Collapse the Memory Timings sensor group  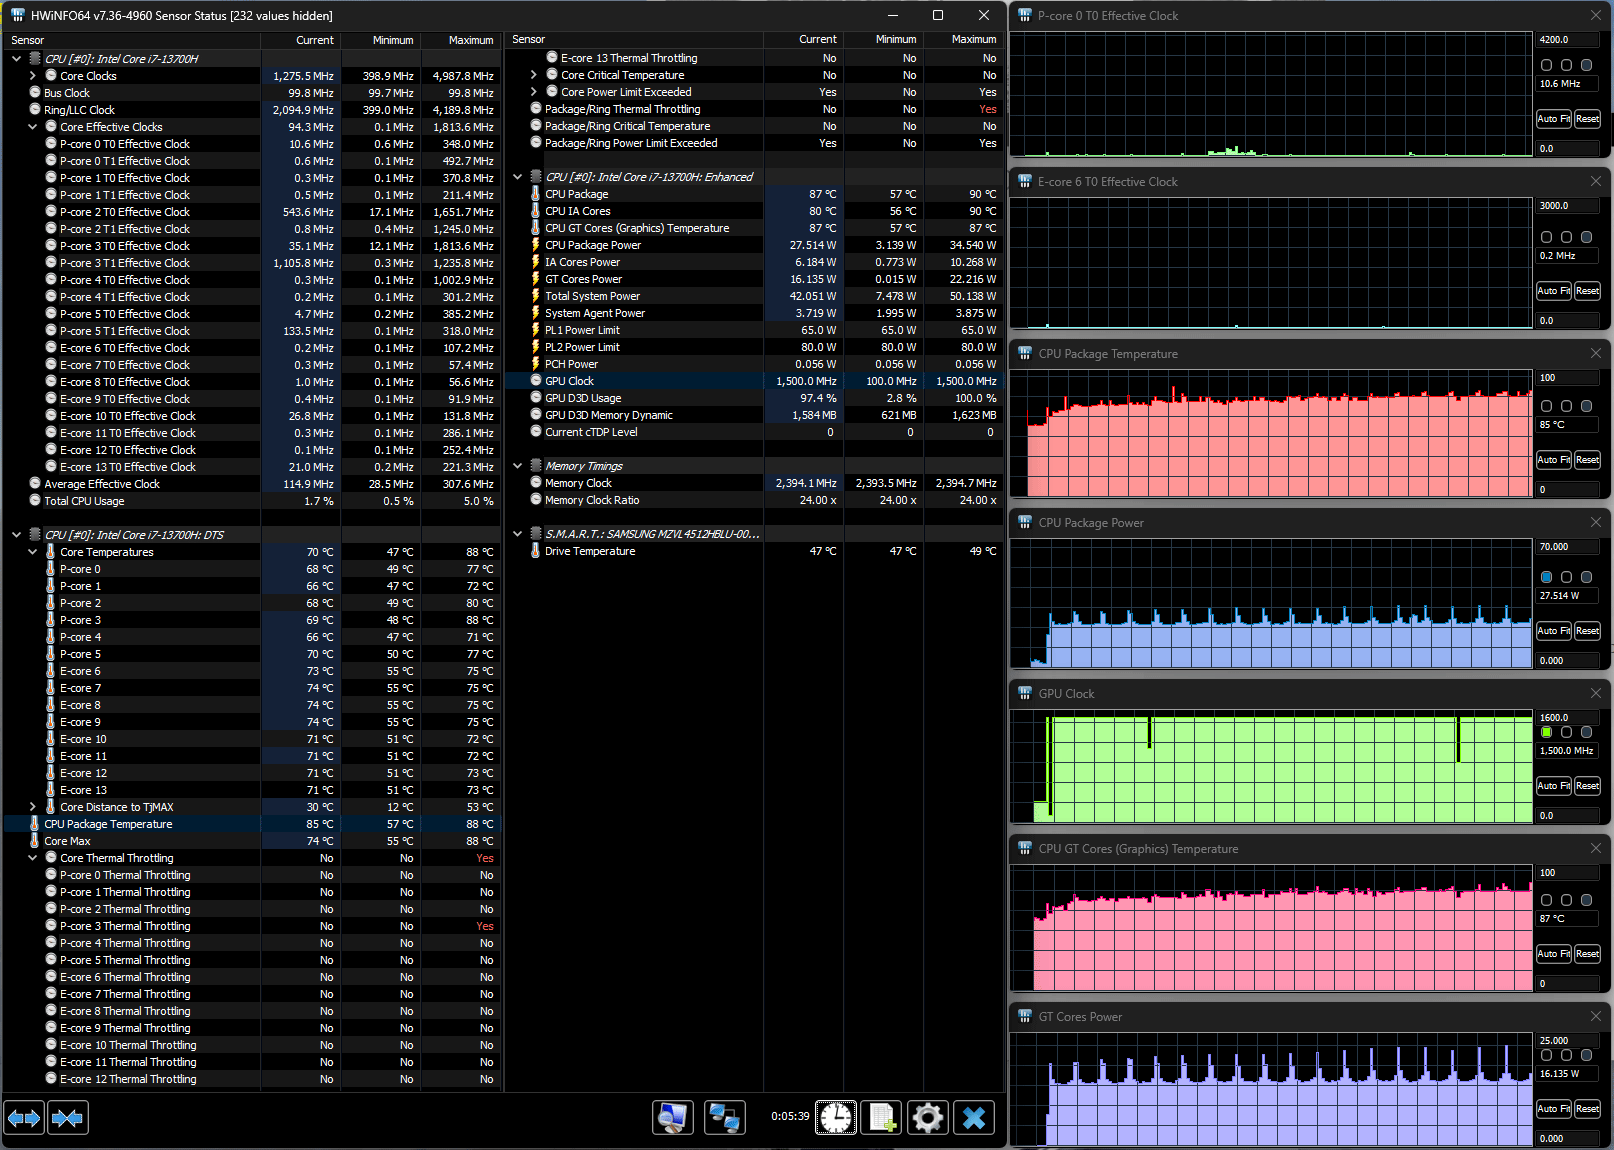[x=518, y=466]
